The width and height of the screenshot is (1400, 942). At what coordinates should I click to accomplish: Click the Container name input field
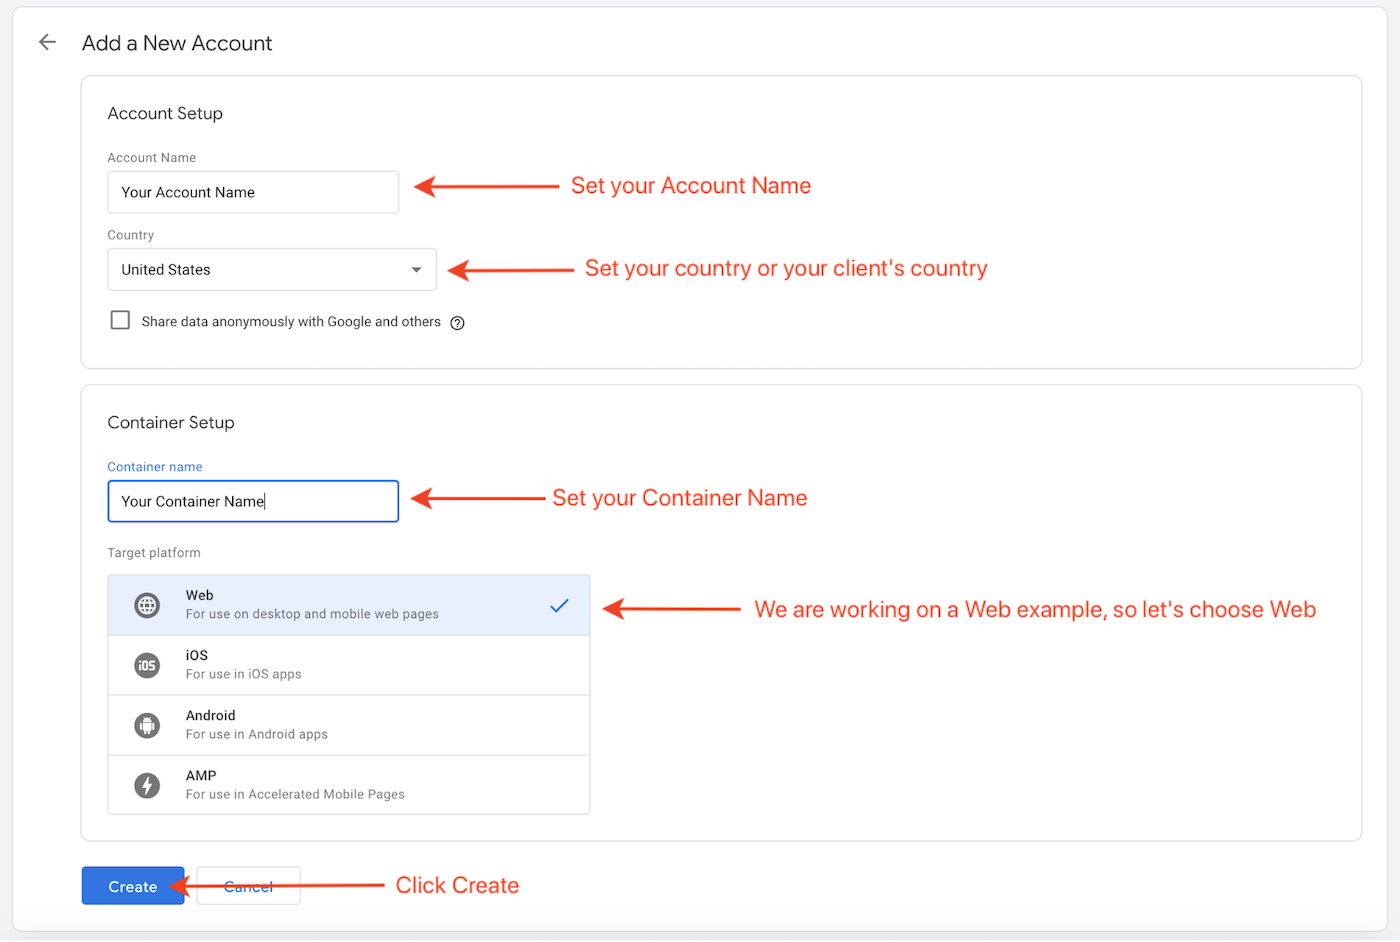[253, 501]
